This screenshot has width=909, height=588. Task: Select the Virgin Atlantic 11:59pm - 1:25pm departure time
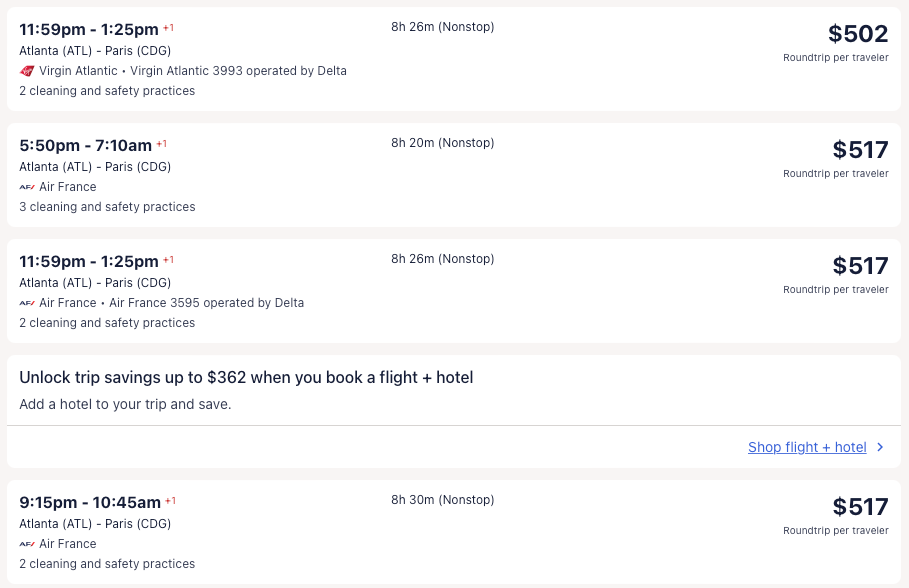tap(89, 30)
